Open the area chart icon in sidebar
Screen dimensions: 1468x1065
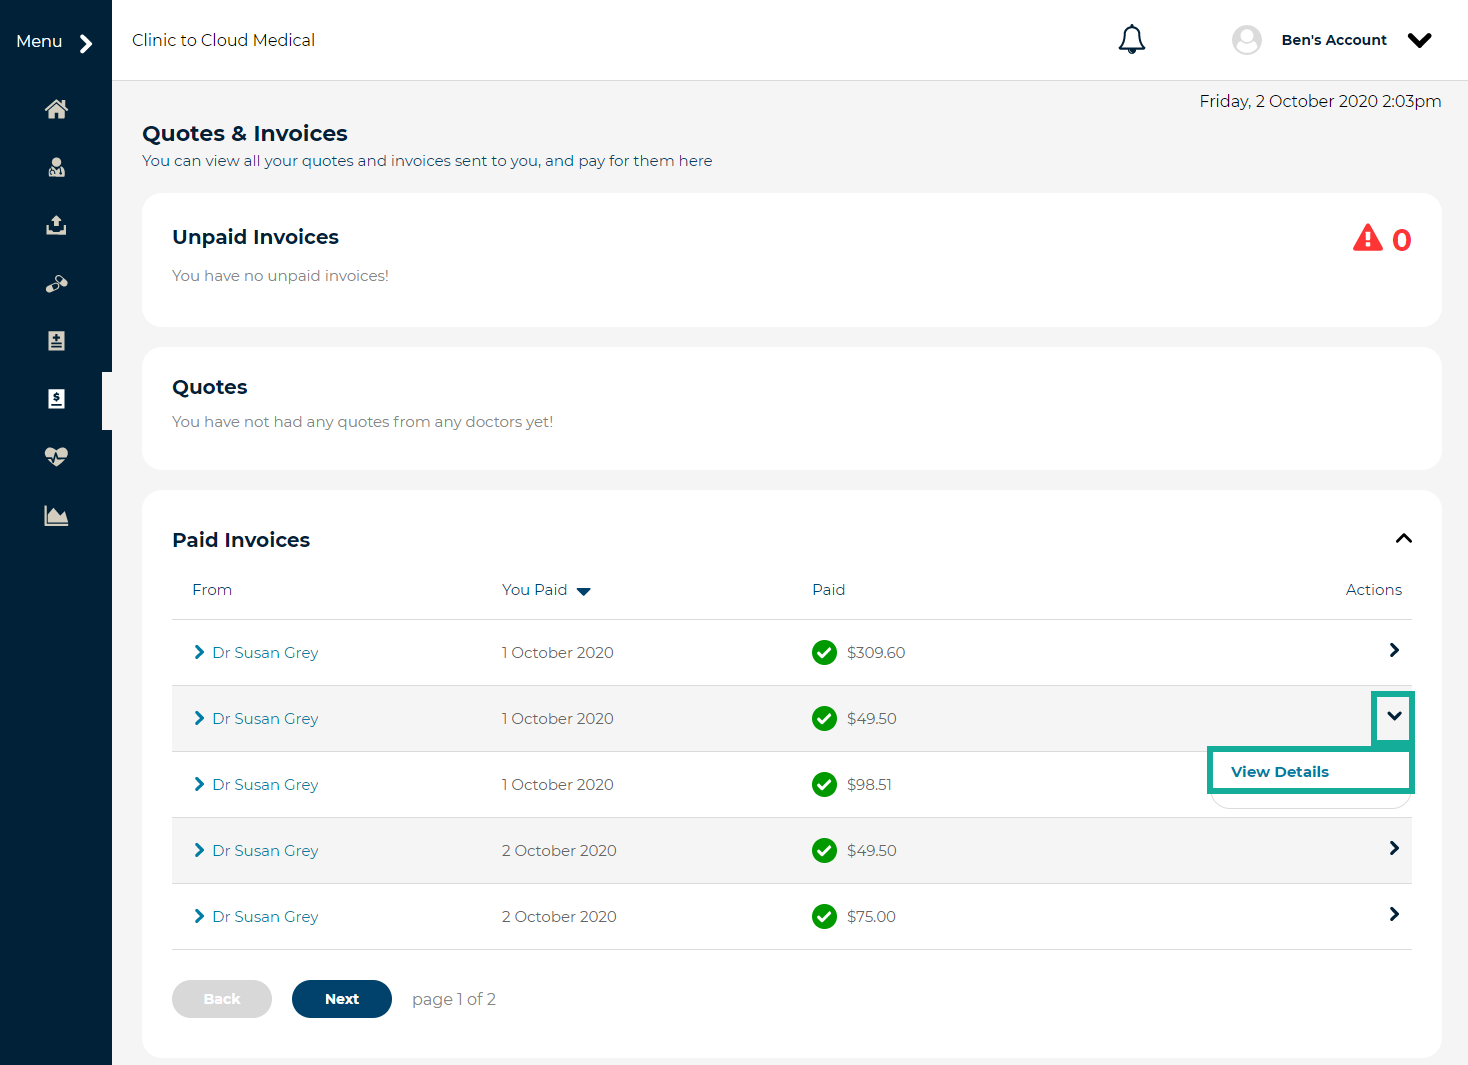[x=56, y=516]
